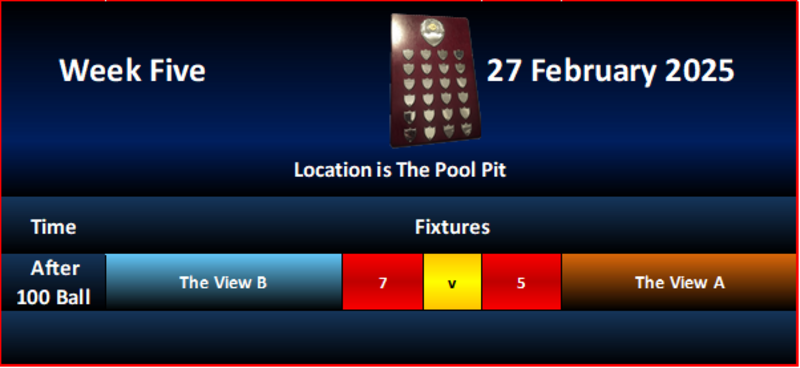Select the Location is The Pool Pit text
This screenshot has width=800, height=368.
(x=400, y=170)
